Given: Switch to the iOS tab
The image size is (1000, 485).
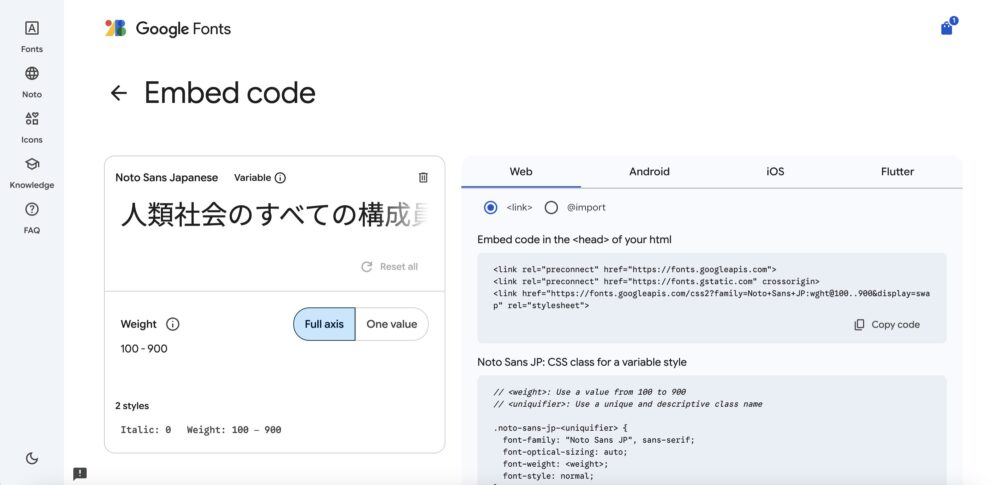Looking at the screenshot, I should [x=775, y=172].
